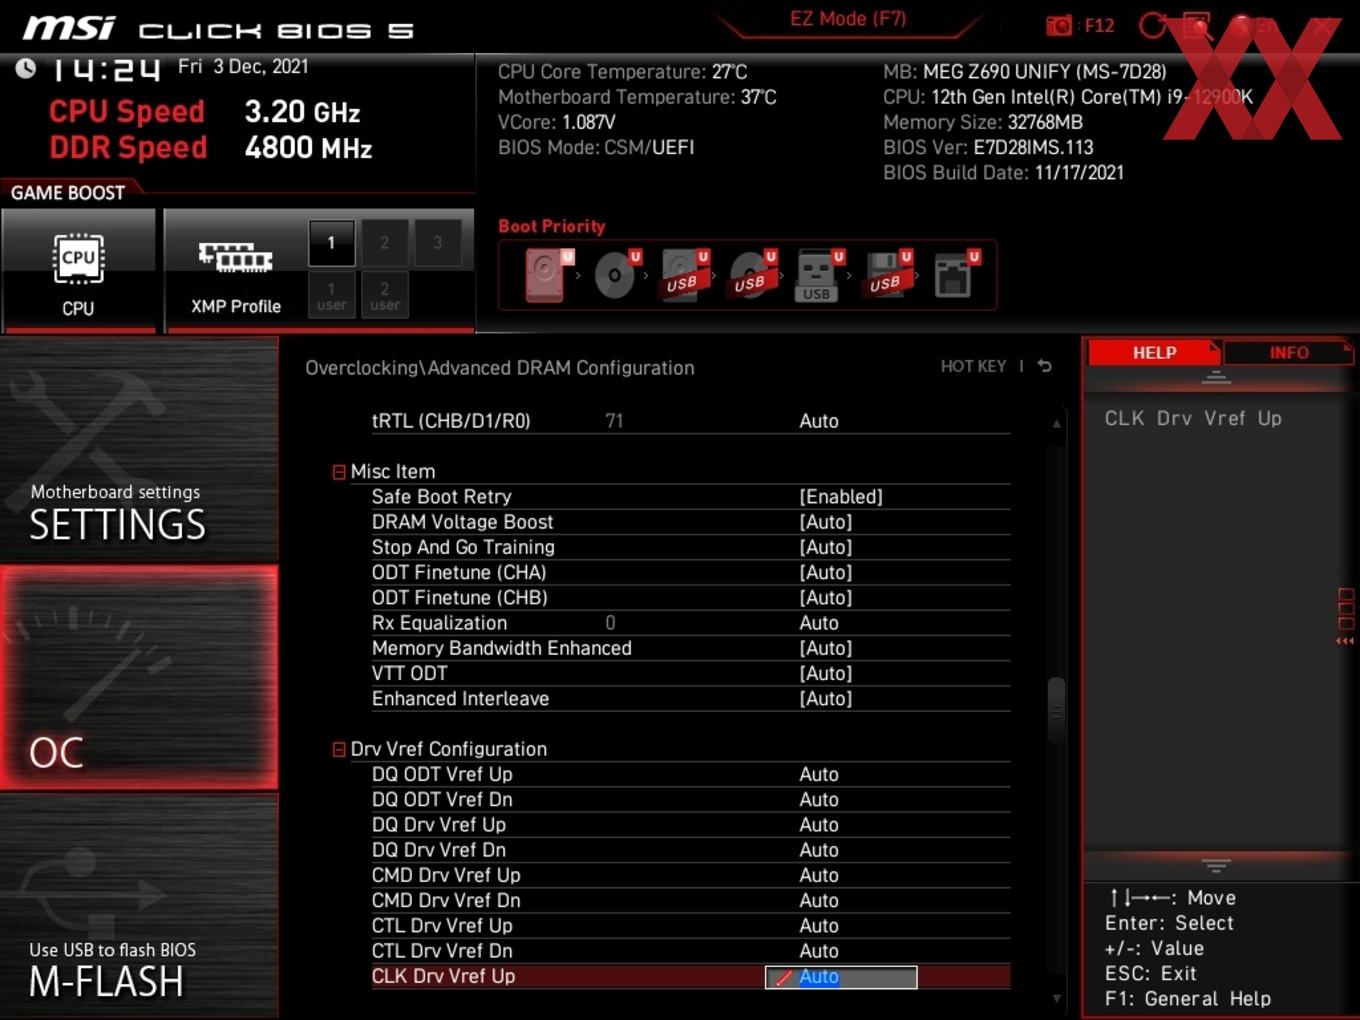Image resolution: width=1360 pixels, height=1020 pixels.
Task: Select XMP user profile 2
Action: pos(384,296)
